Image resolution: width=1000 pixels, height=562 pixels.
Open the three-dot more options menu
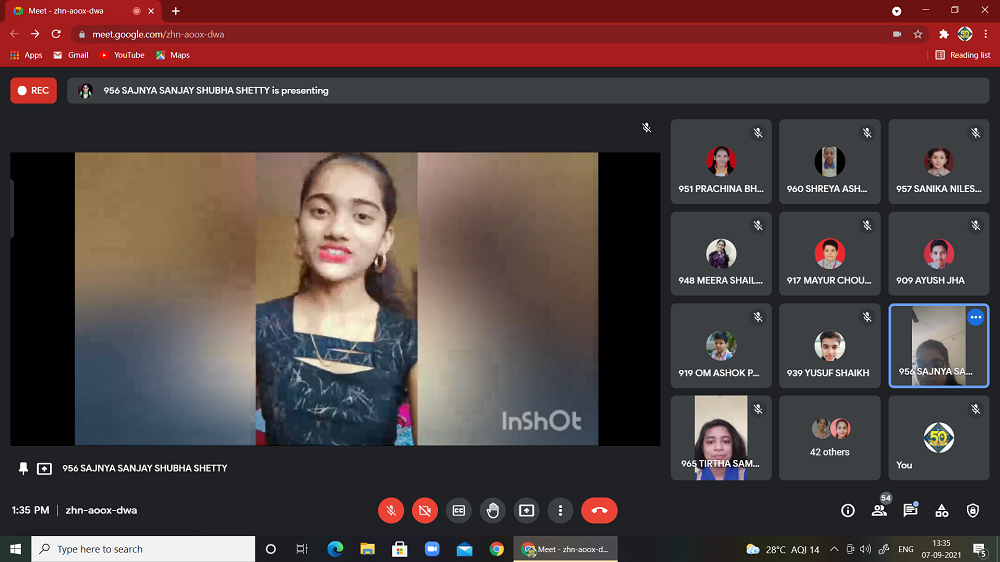coord(561,510)
